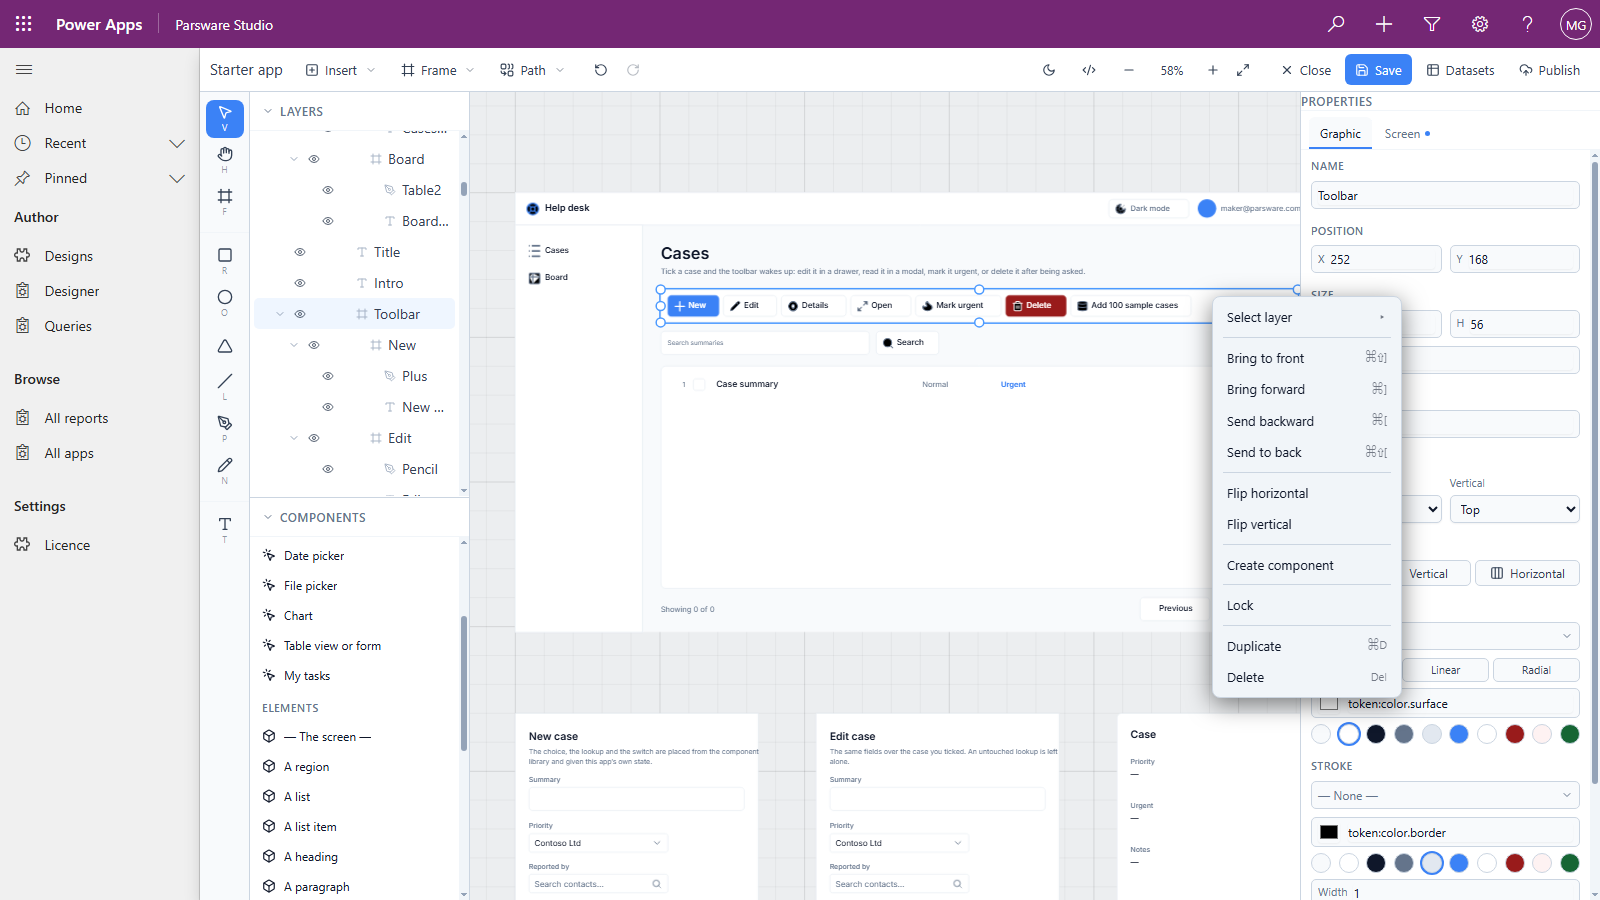The image size is (1600, 900).
Task: Select the Ellipse tool
Action: click(x=225, y=302)
